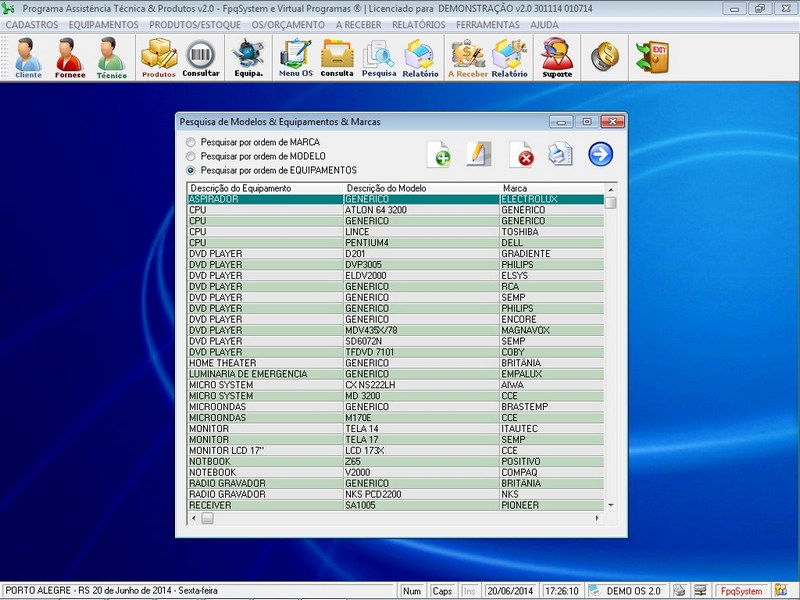Select Pesquisar por ordem de MARCA

(x=190, y=142)
